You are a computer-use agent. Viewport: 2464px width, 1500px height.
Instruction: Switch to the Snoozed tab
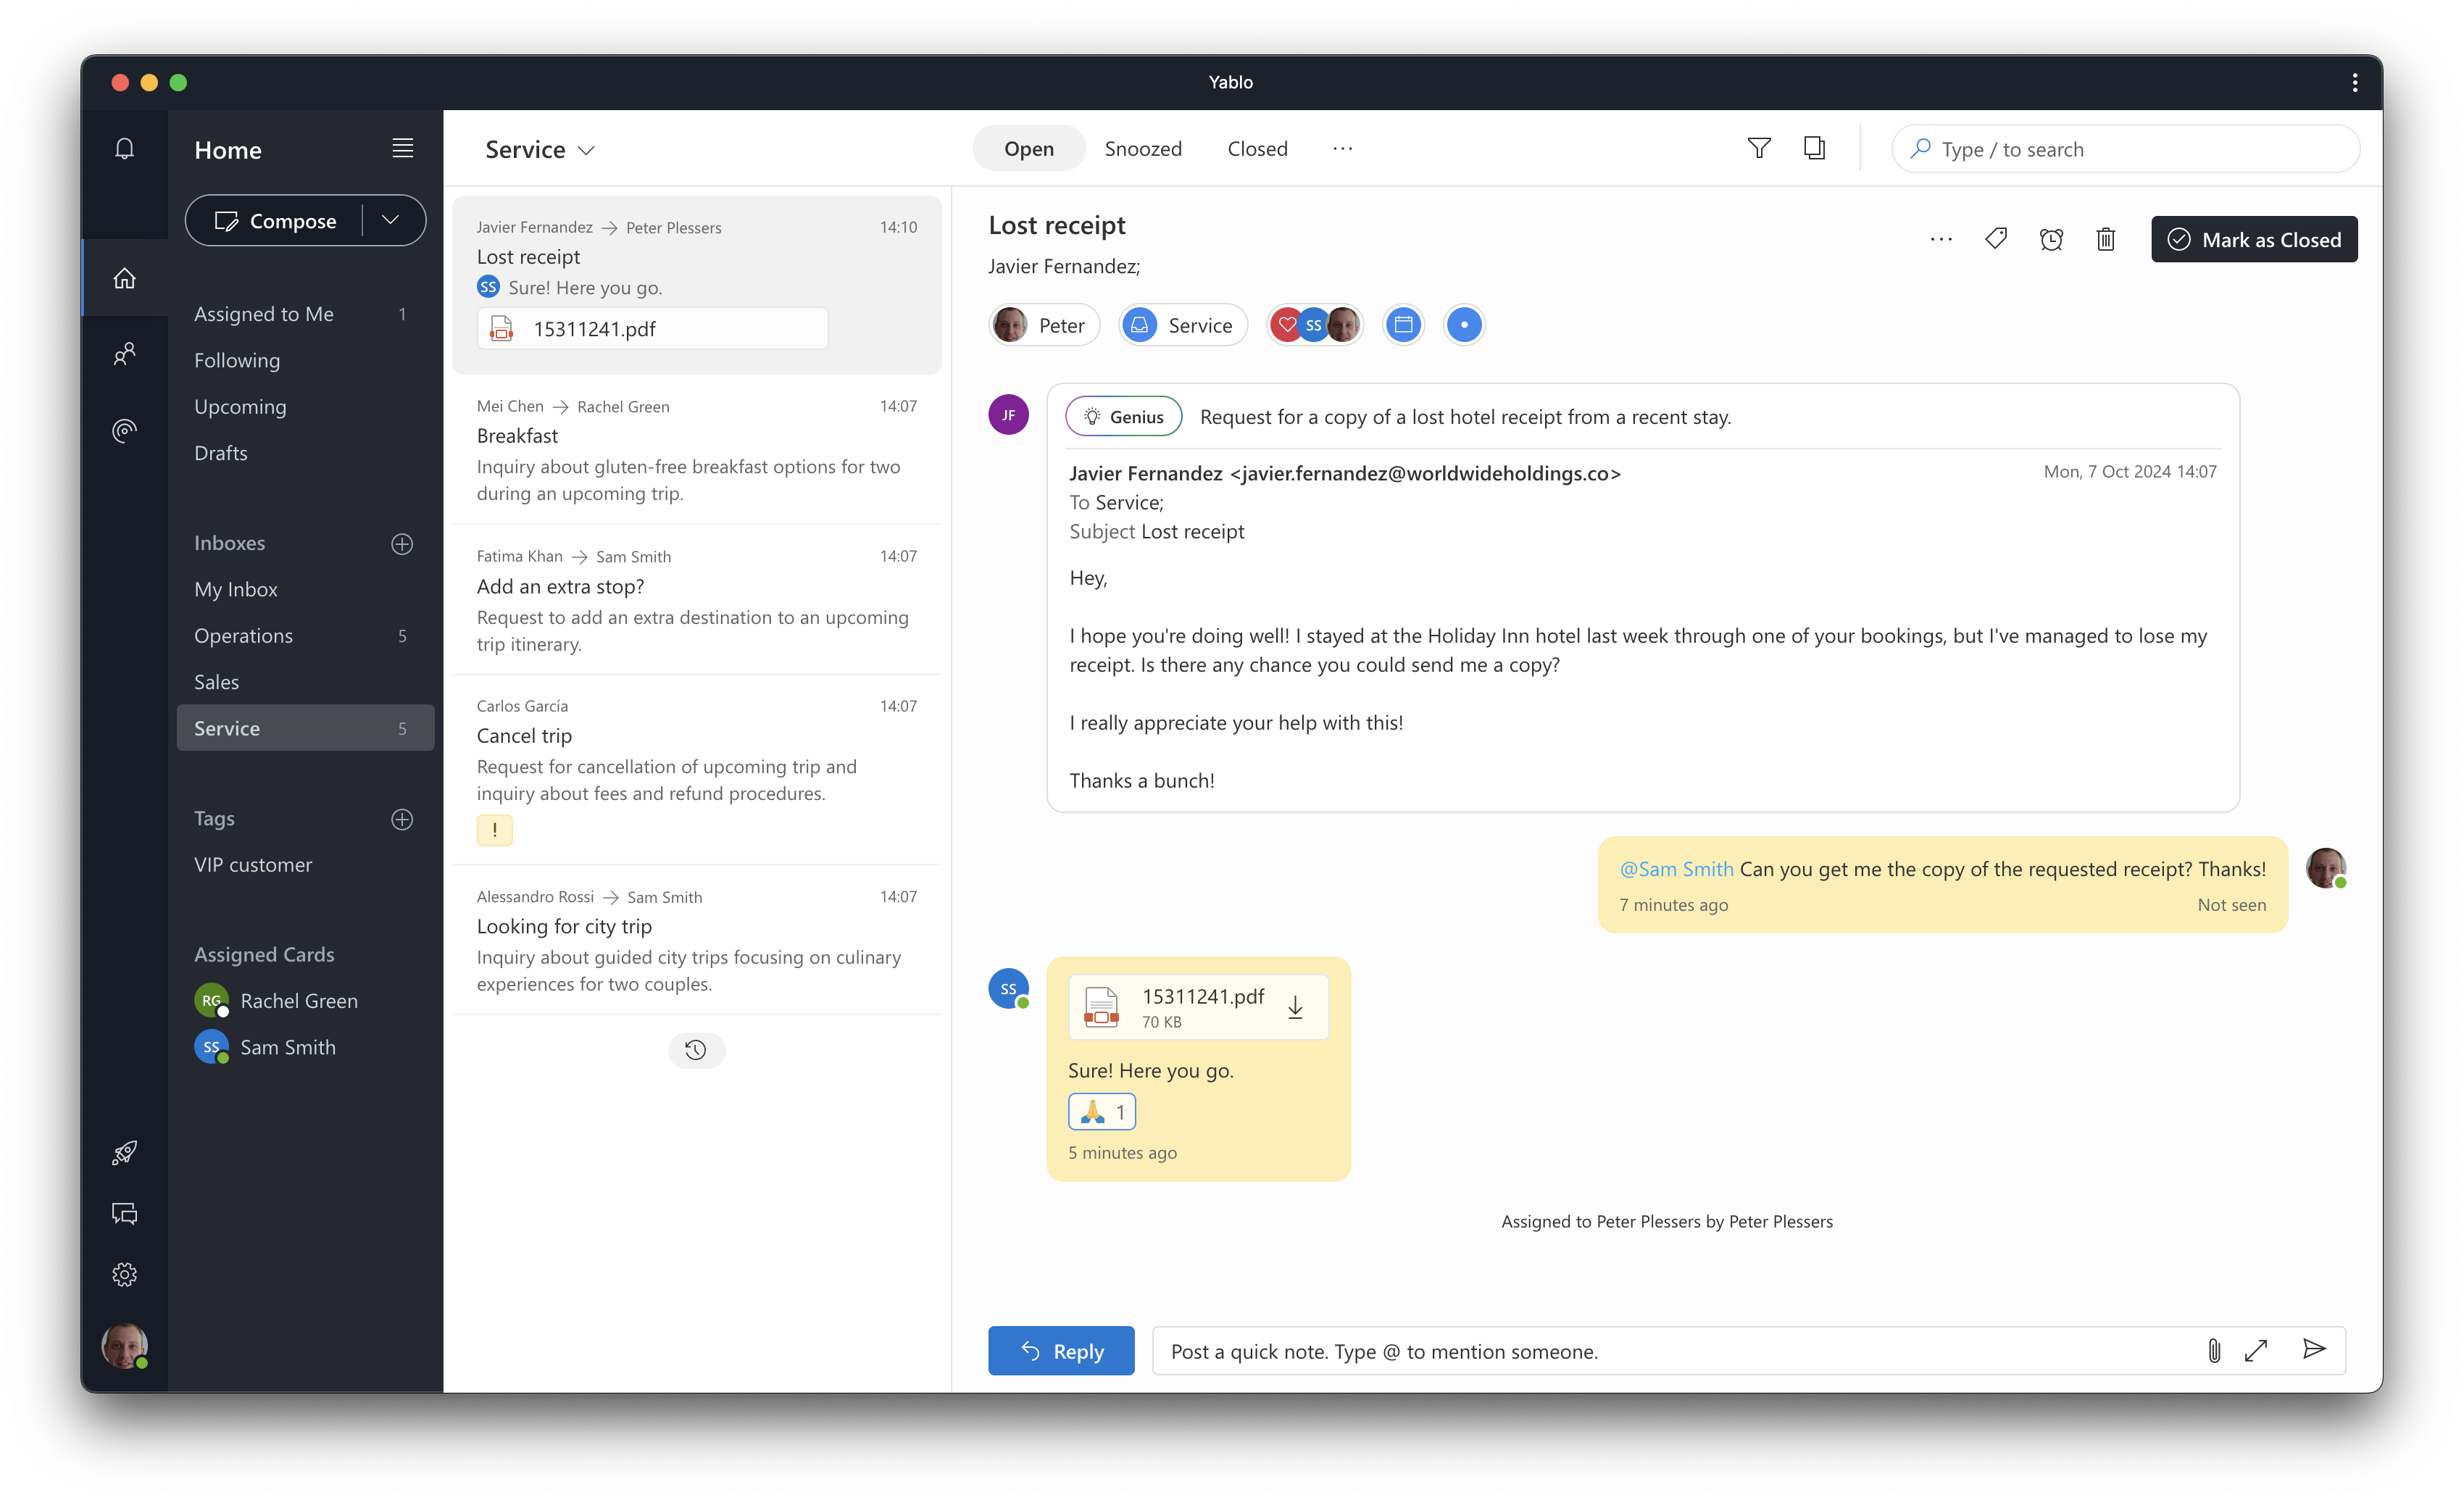pos(1143,149)
